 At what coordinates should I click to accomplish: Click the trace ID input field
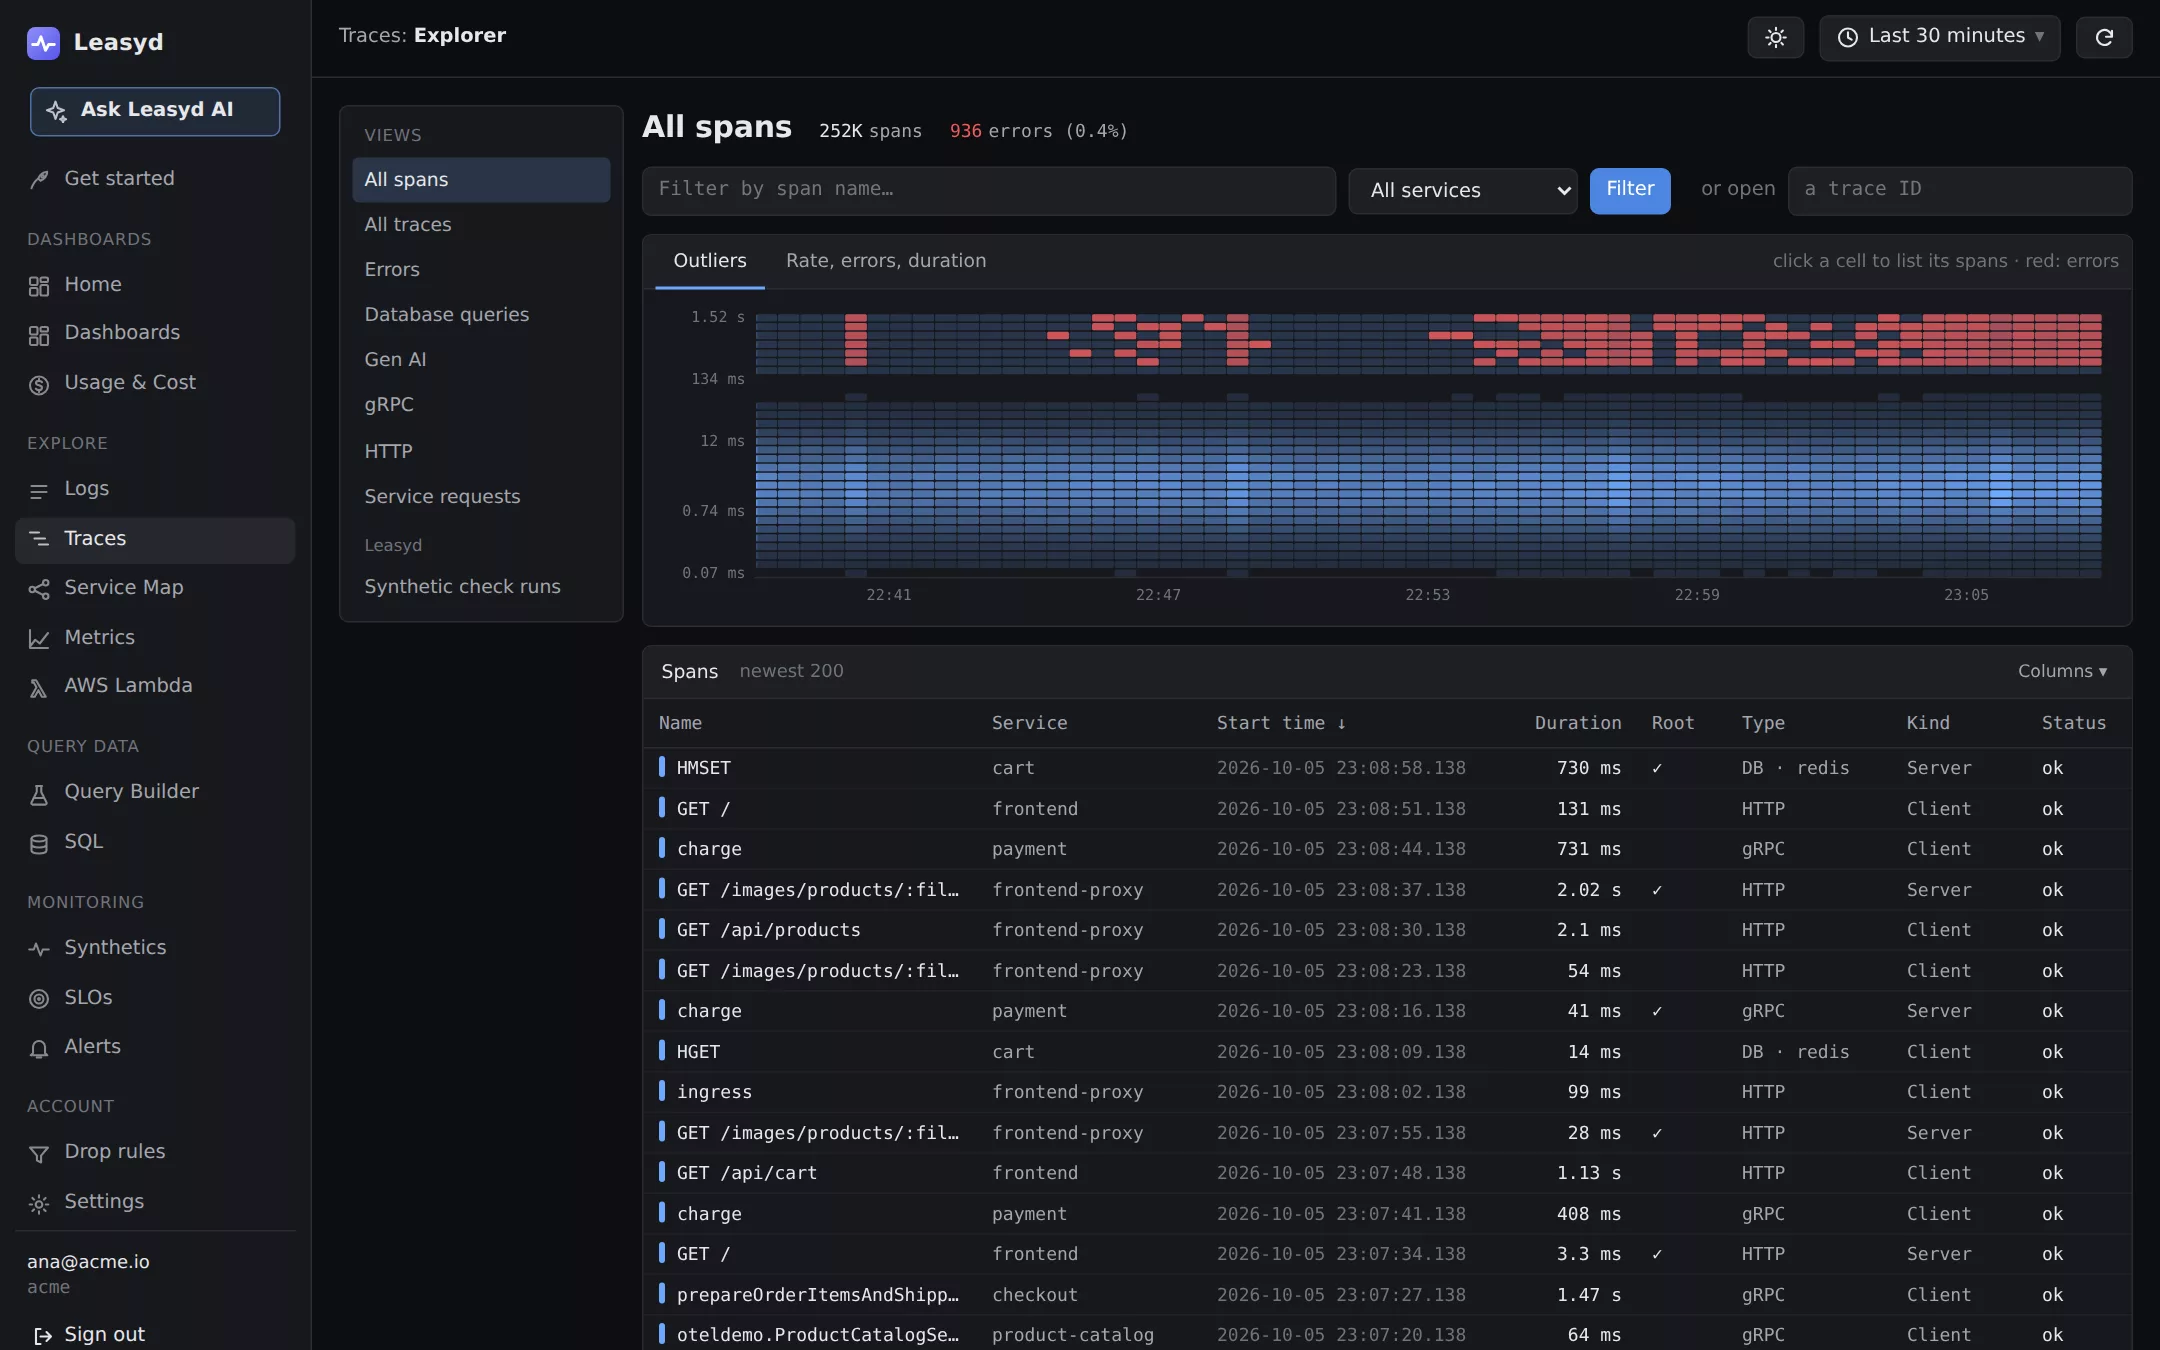click(x=1960, y=191)
